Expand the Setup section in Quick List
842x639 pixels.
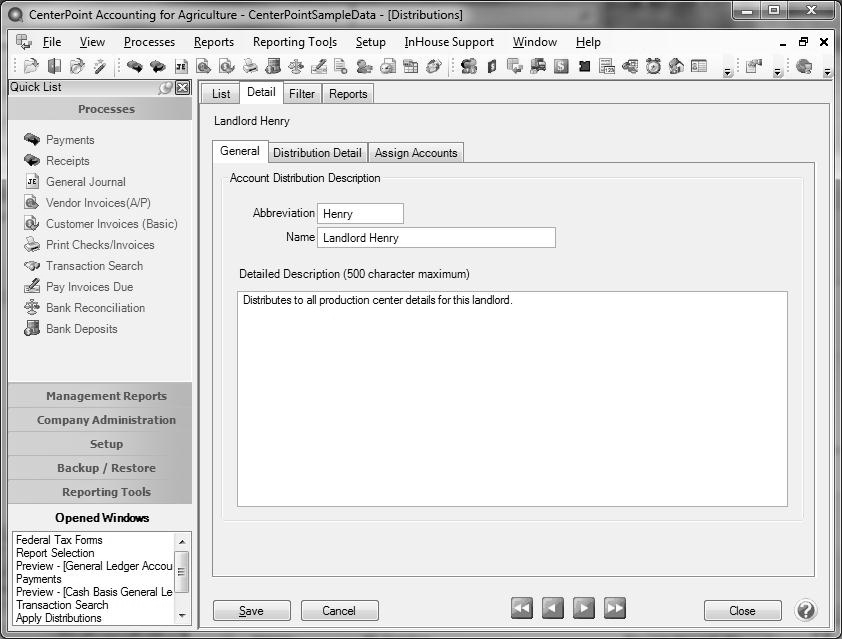coord(100,444)
